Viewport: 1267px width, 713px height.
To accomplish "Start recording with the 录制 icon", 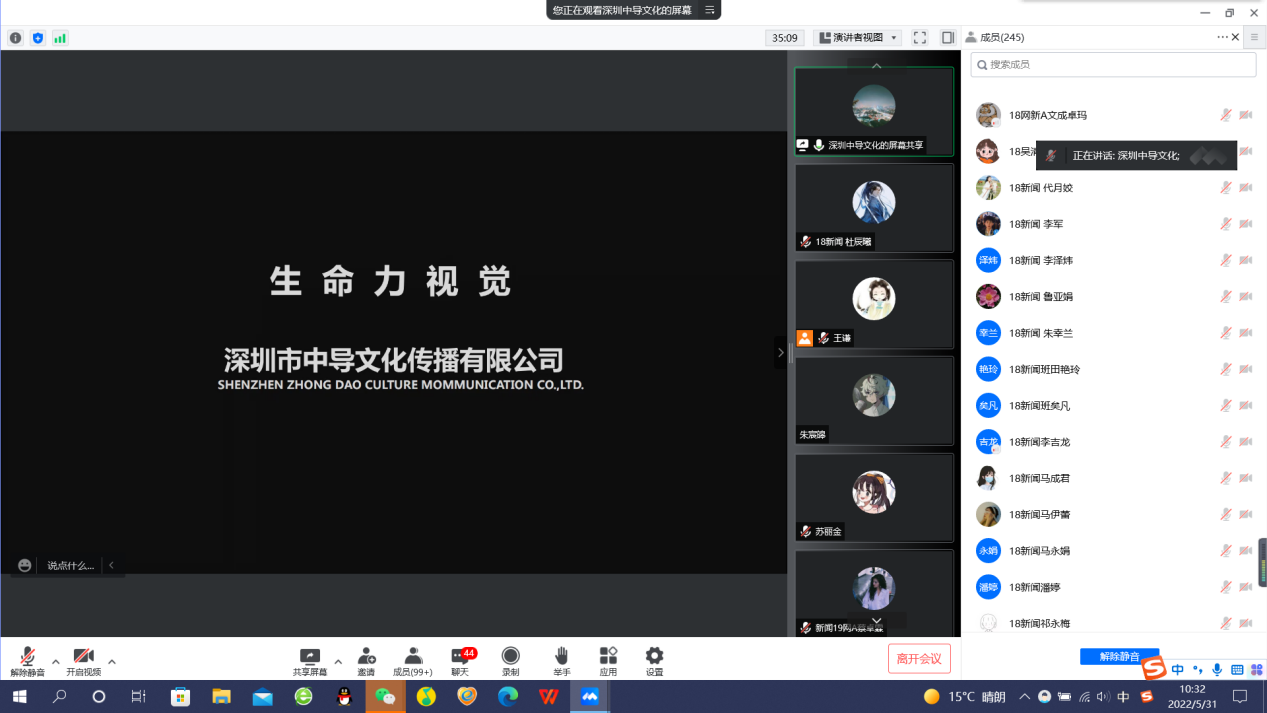I will click(510, 657).
